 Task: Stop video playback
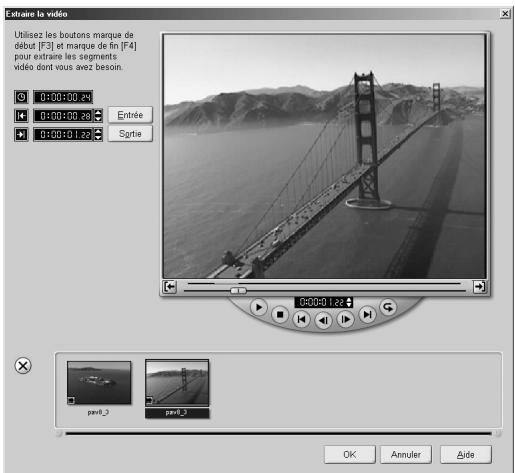tap(280, 315)
